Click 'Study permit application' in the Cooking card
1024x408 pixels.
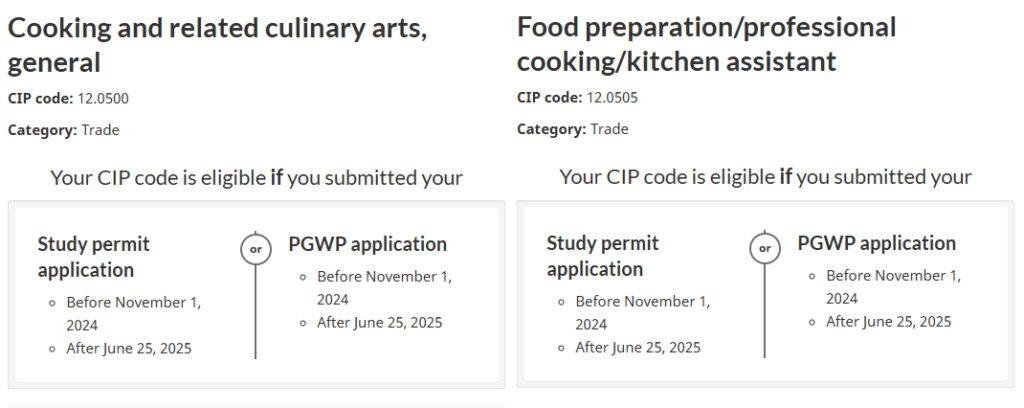click(x=93, y=257)
